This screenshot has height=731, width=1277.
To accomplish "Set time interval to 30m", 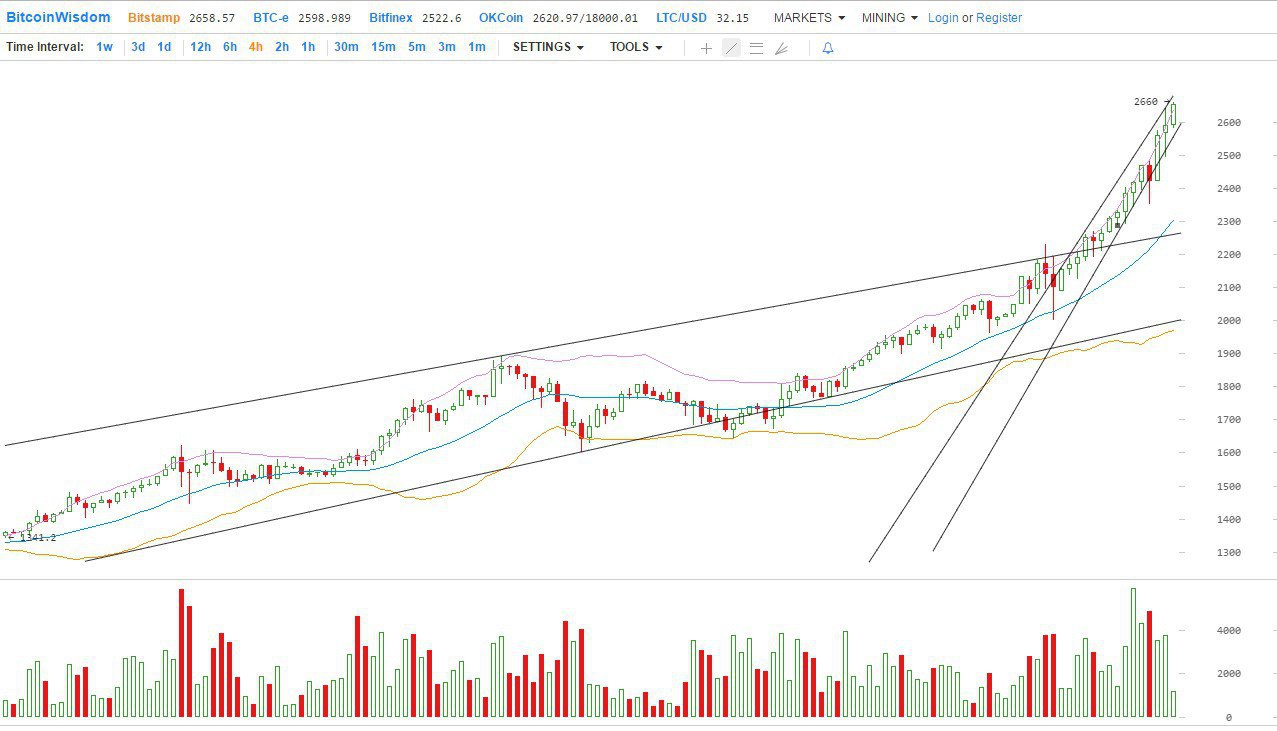I will pos(346,47).
